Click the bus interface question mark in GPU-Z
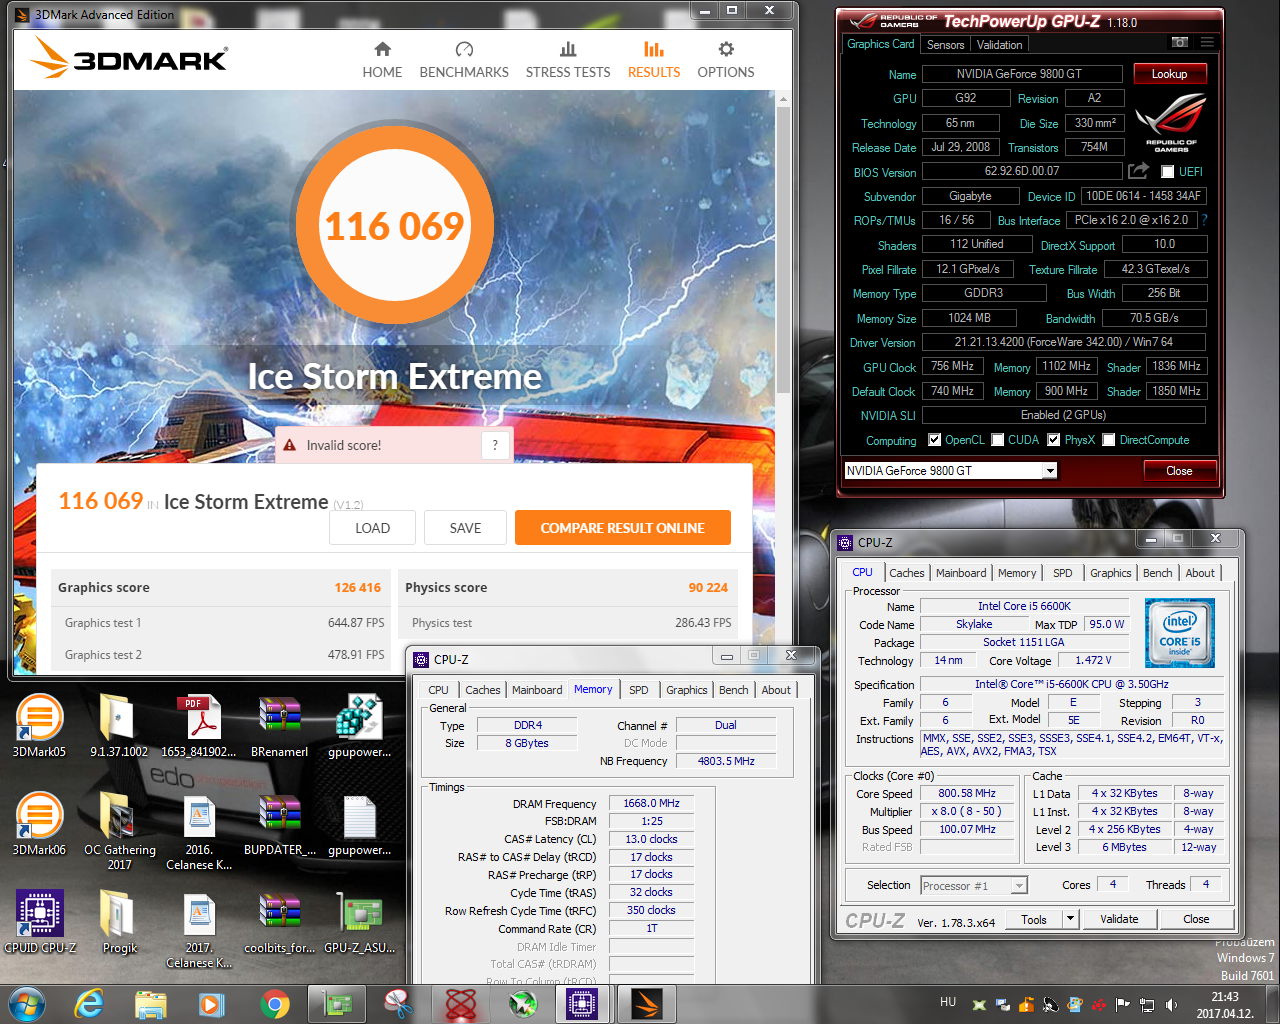The height and width of the screenshot is (1024, 1280). point(1204,220)
